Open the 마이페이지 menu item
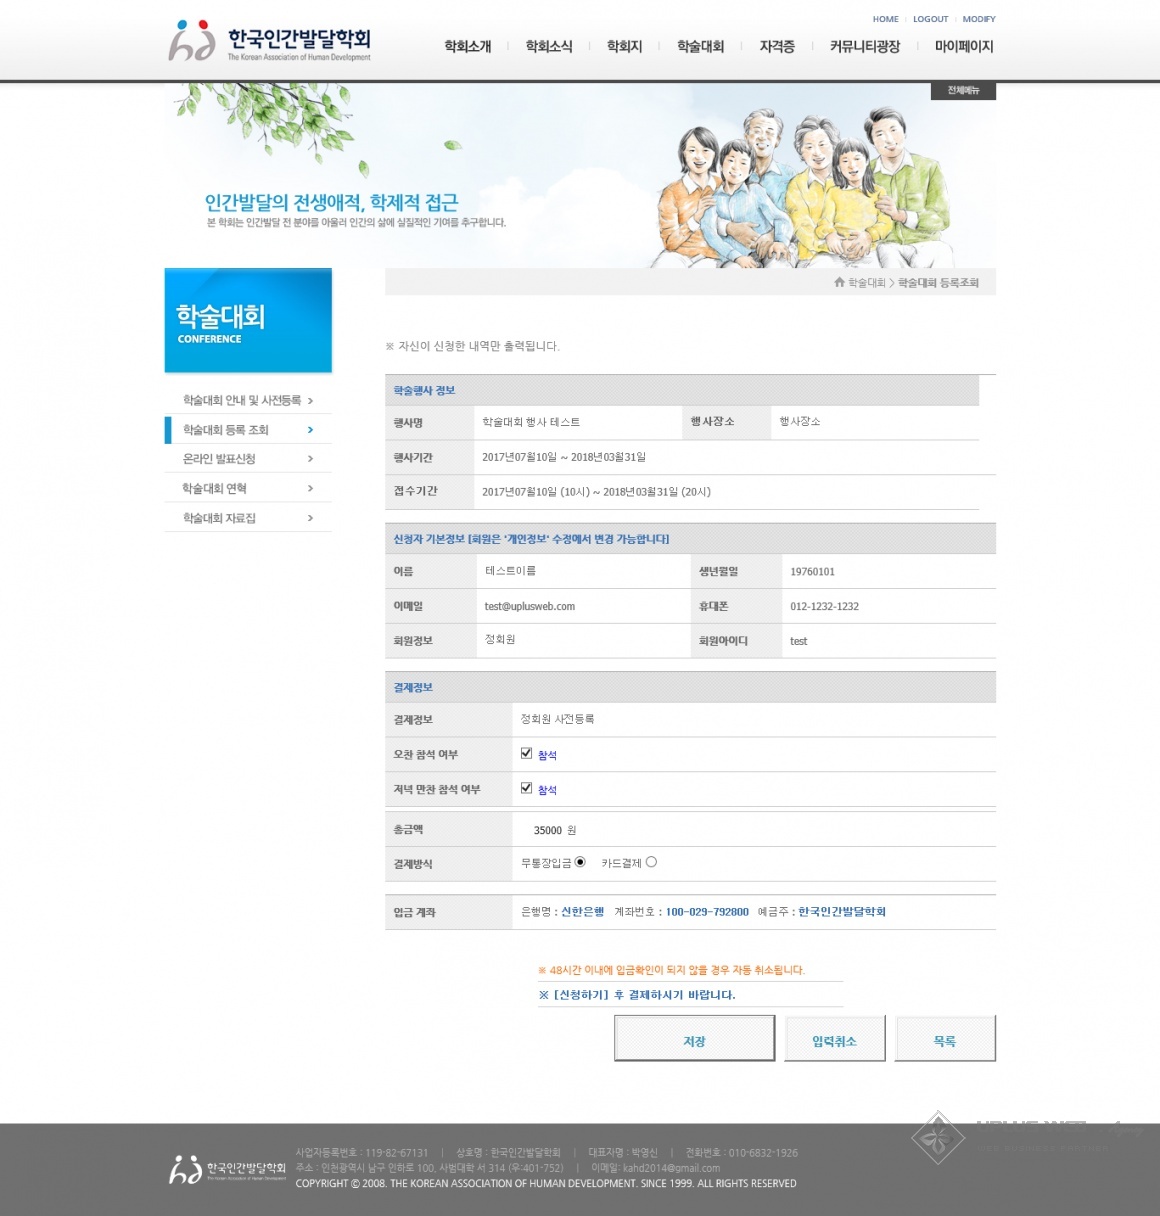This screenshot has width=1160, height=1216. click(x=964, y=46)
